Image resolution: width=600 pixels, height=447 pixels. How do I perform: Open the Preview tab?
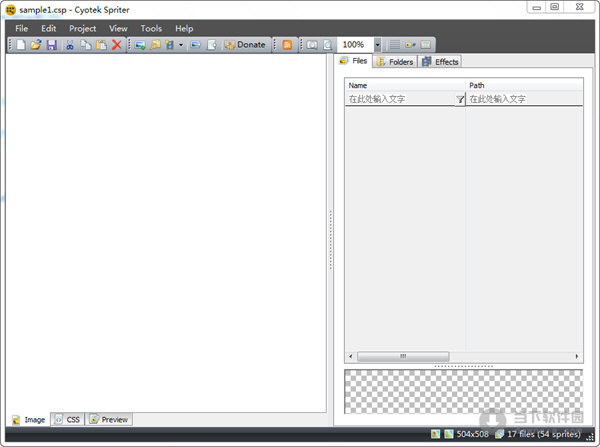[109, 420]
